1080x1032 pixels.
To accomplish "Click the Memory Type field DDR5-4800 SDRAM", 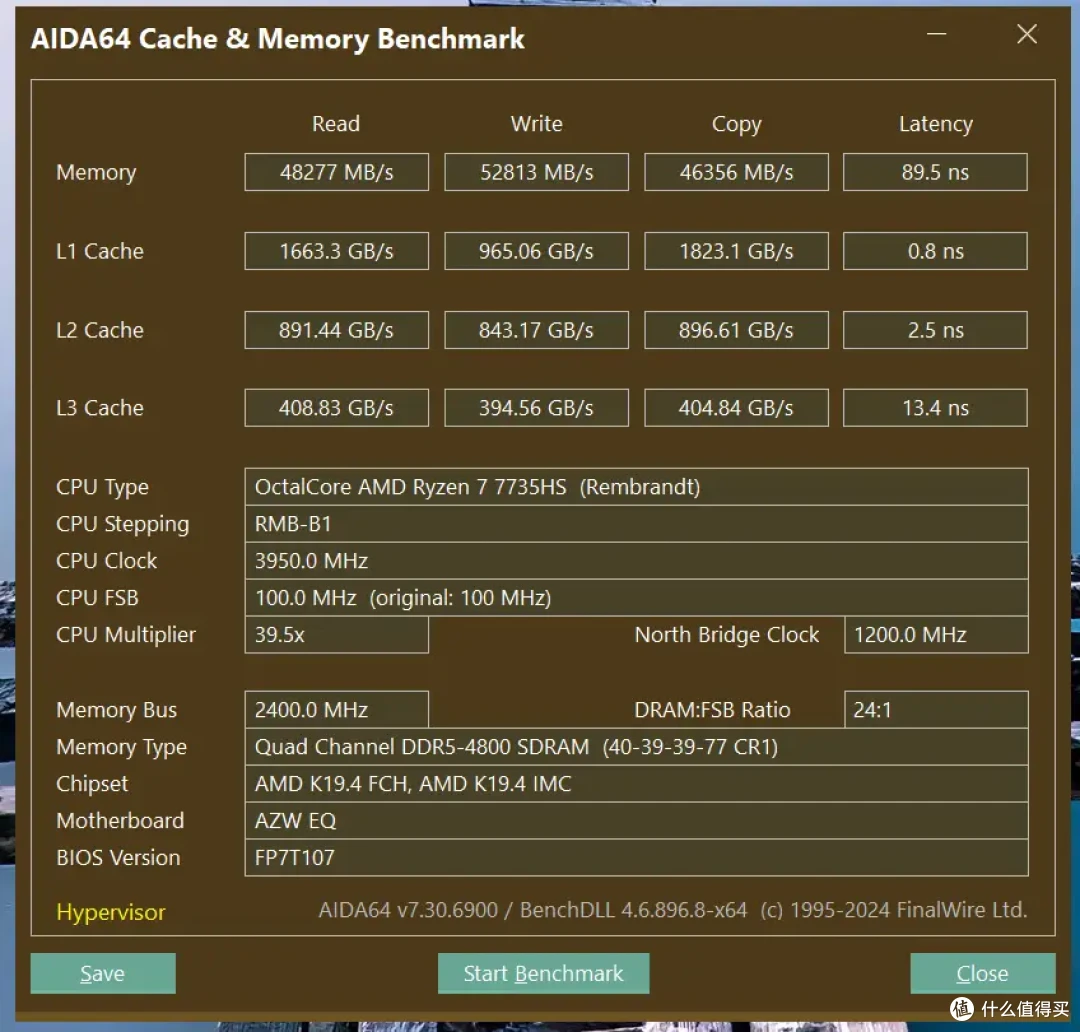I will 636,747.
